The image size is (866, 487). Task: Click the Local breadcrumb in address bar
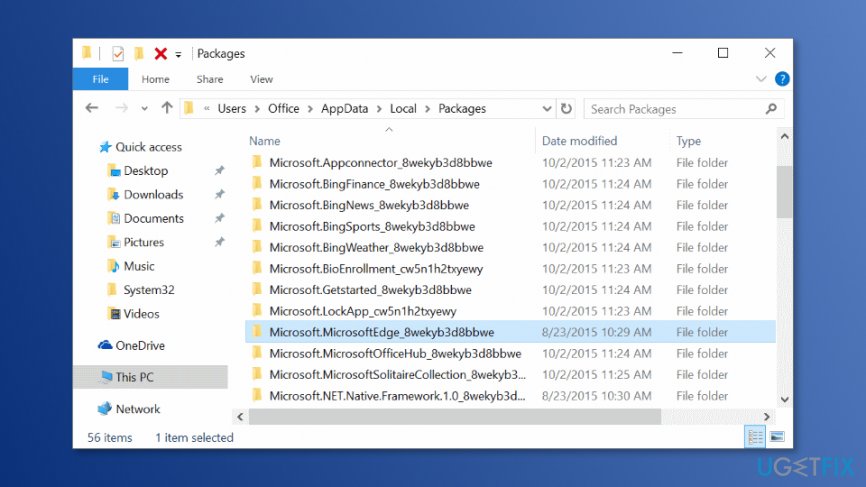coord(403,109)
